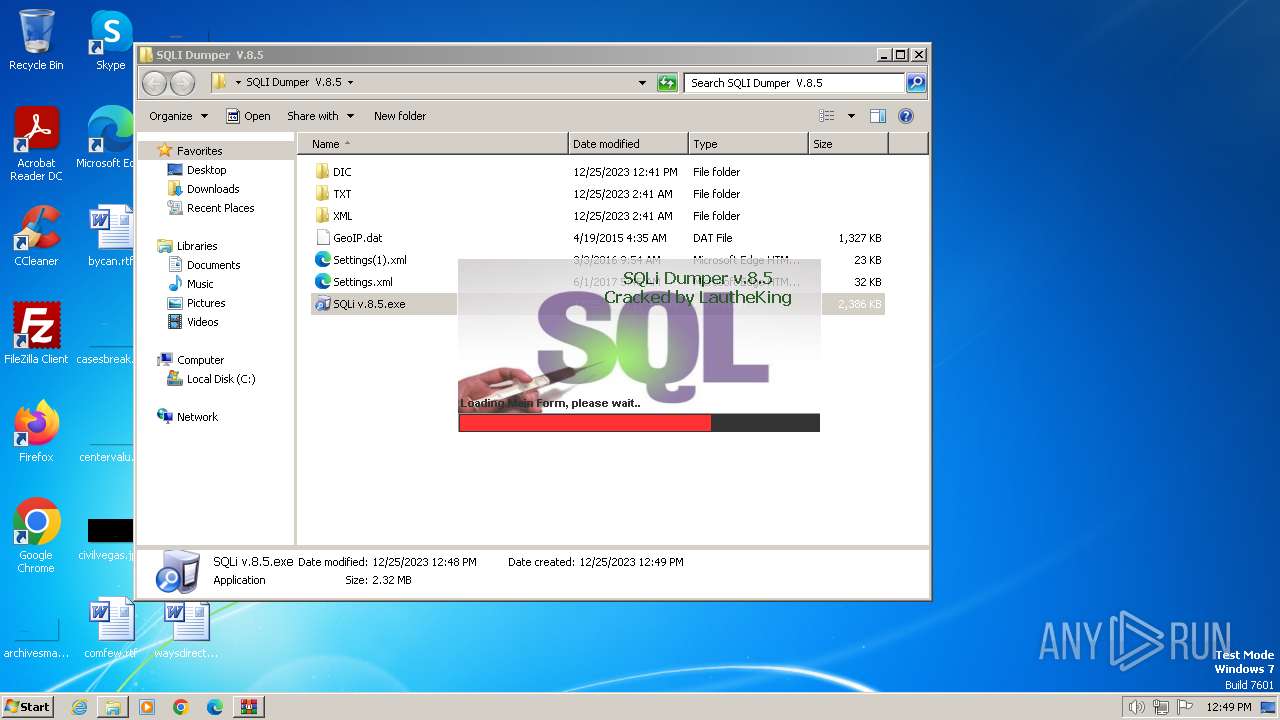The width and height of the screenshot is (1280, 720).
Task: Click the network icon in system tray
Action: [x=1161, y=707]
